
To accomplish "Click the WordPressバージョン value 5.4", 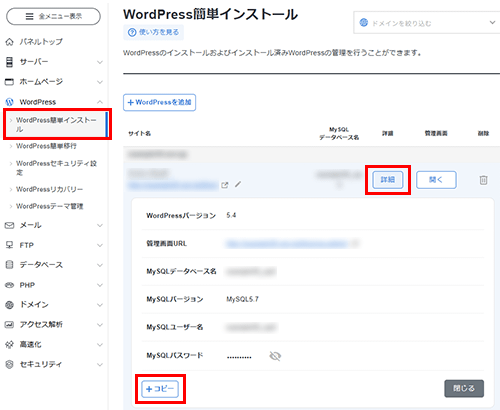I will tap(231, 215).
